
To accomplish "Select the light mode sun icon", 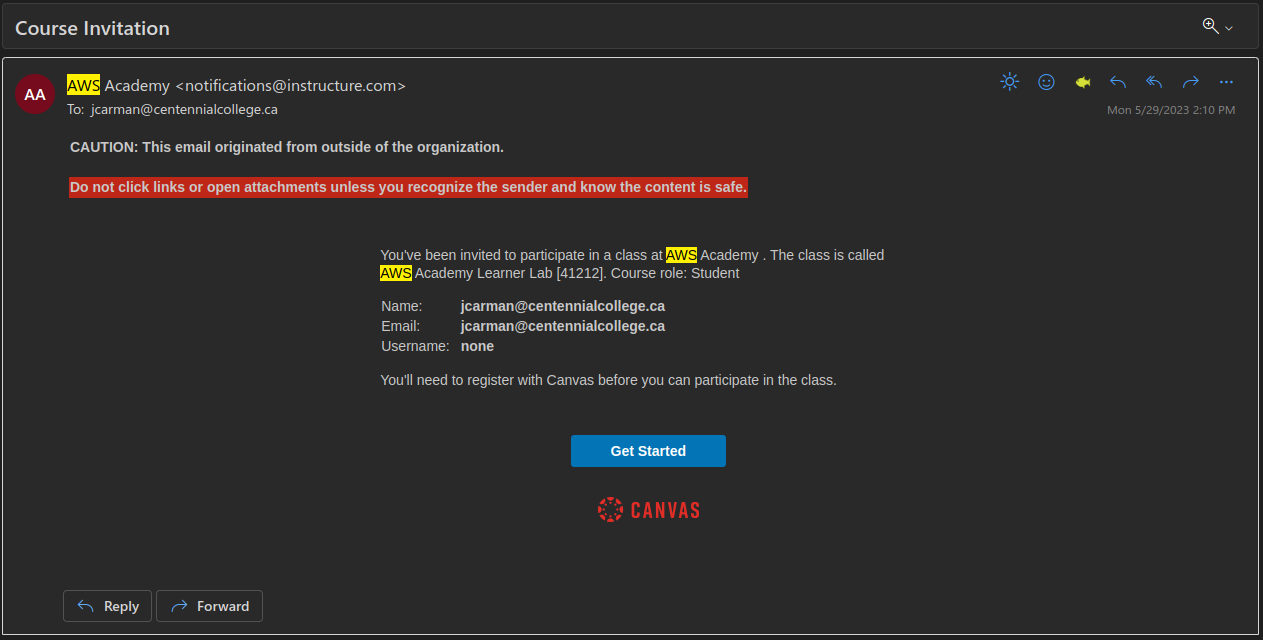I will [1009, 82].
